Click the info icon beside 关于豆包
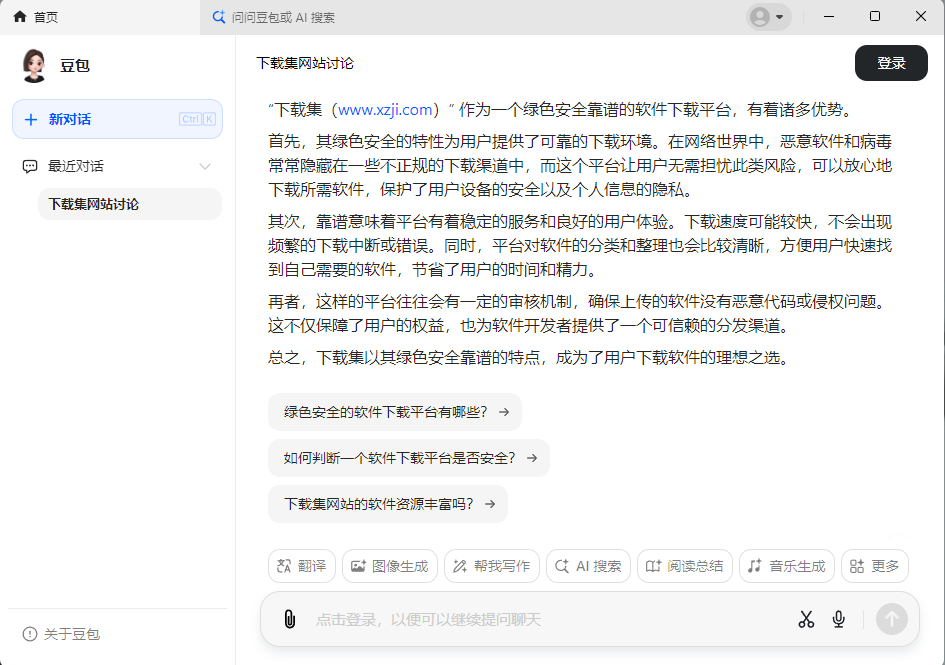The height and width of the screenshot is (665, 945). pos(30,634)
